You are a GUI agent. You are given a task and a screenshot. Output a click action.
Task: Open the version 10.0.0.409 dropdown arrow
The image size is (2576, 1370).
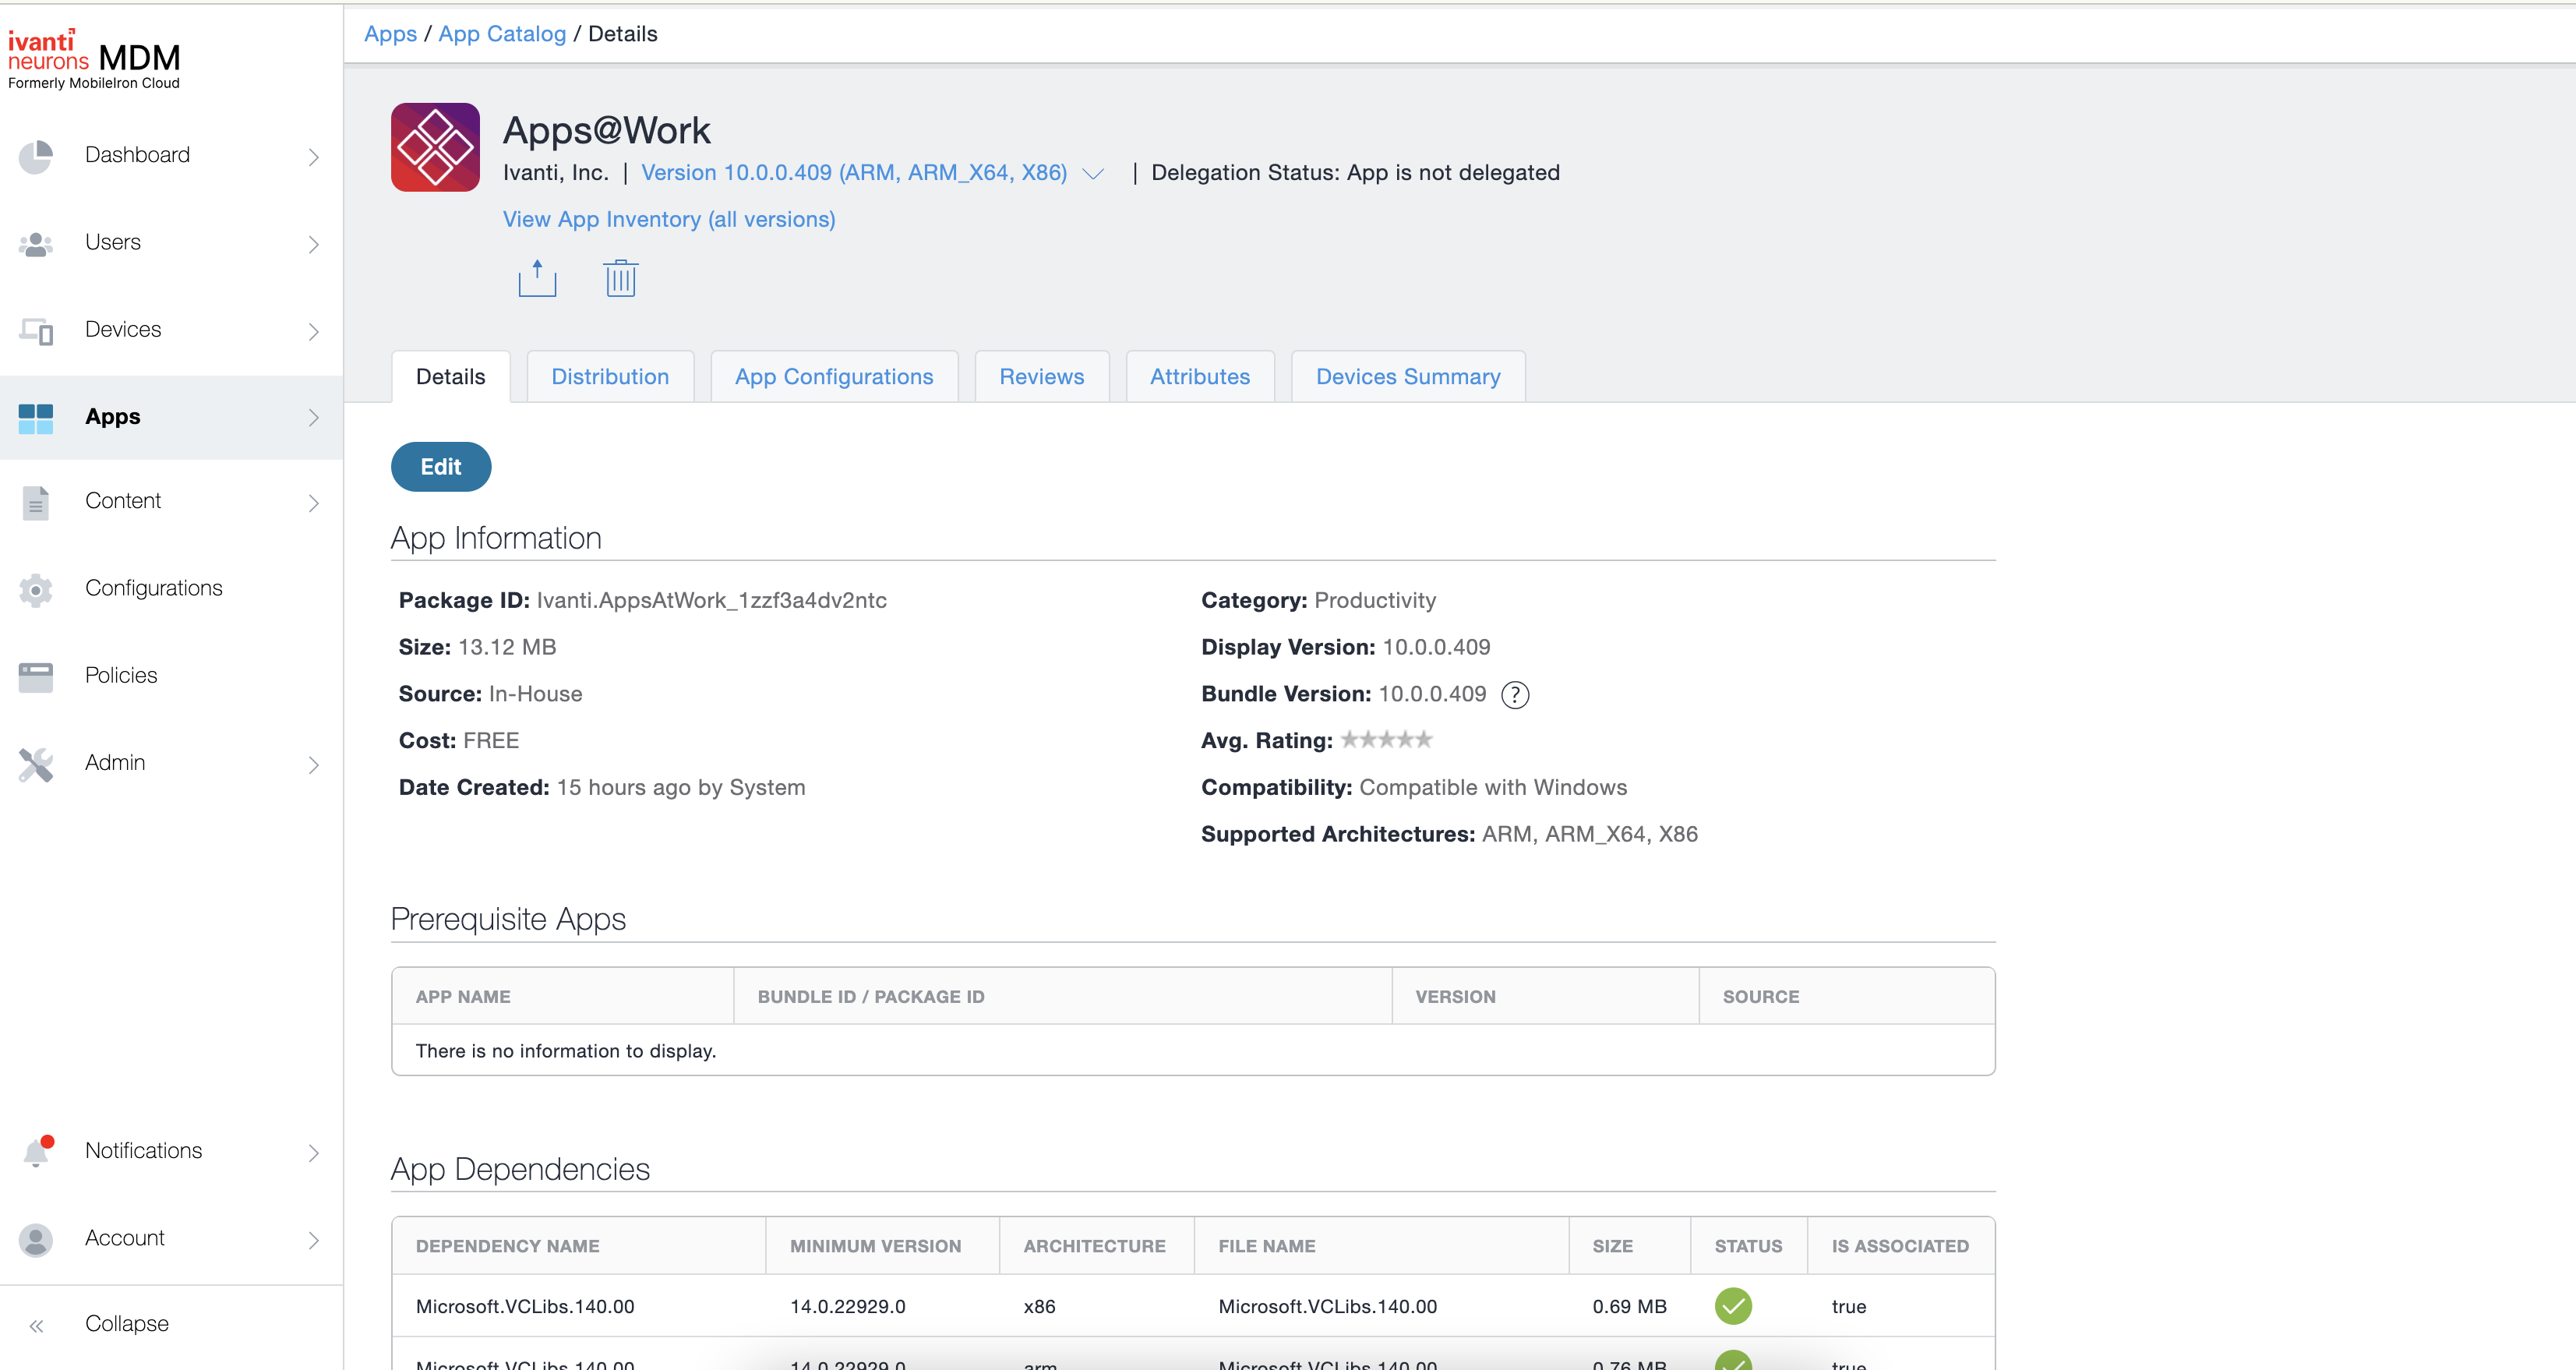pos(1093,174)
